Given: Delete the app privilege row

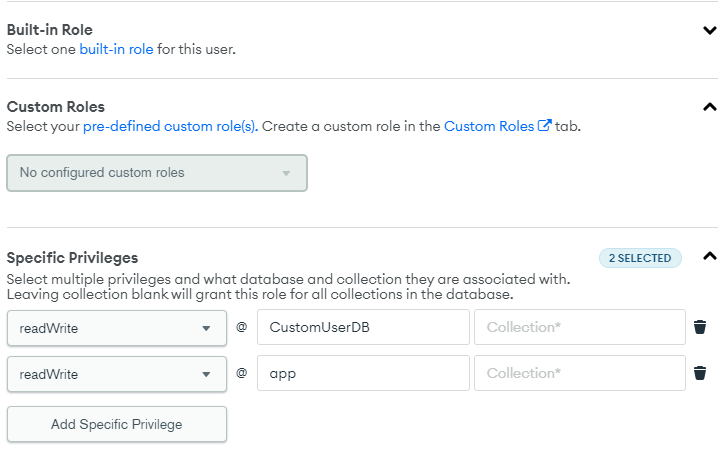Looking at the screenshot, I should [700, 373].
